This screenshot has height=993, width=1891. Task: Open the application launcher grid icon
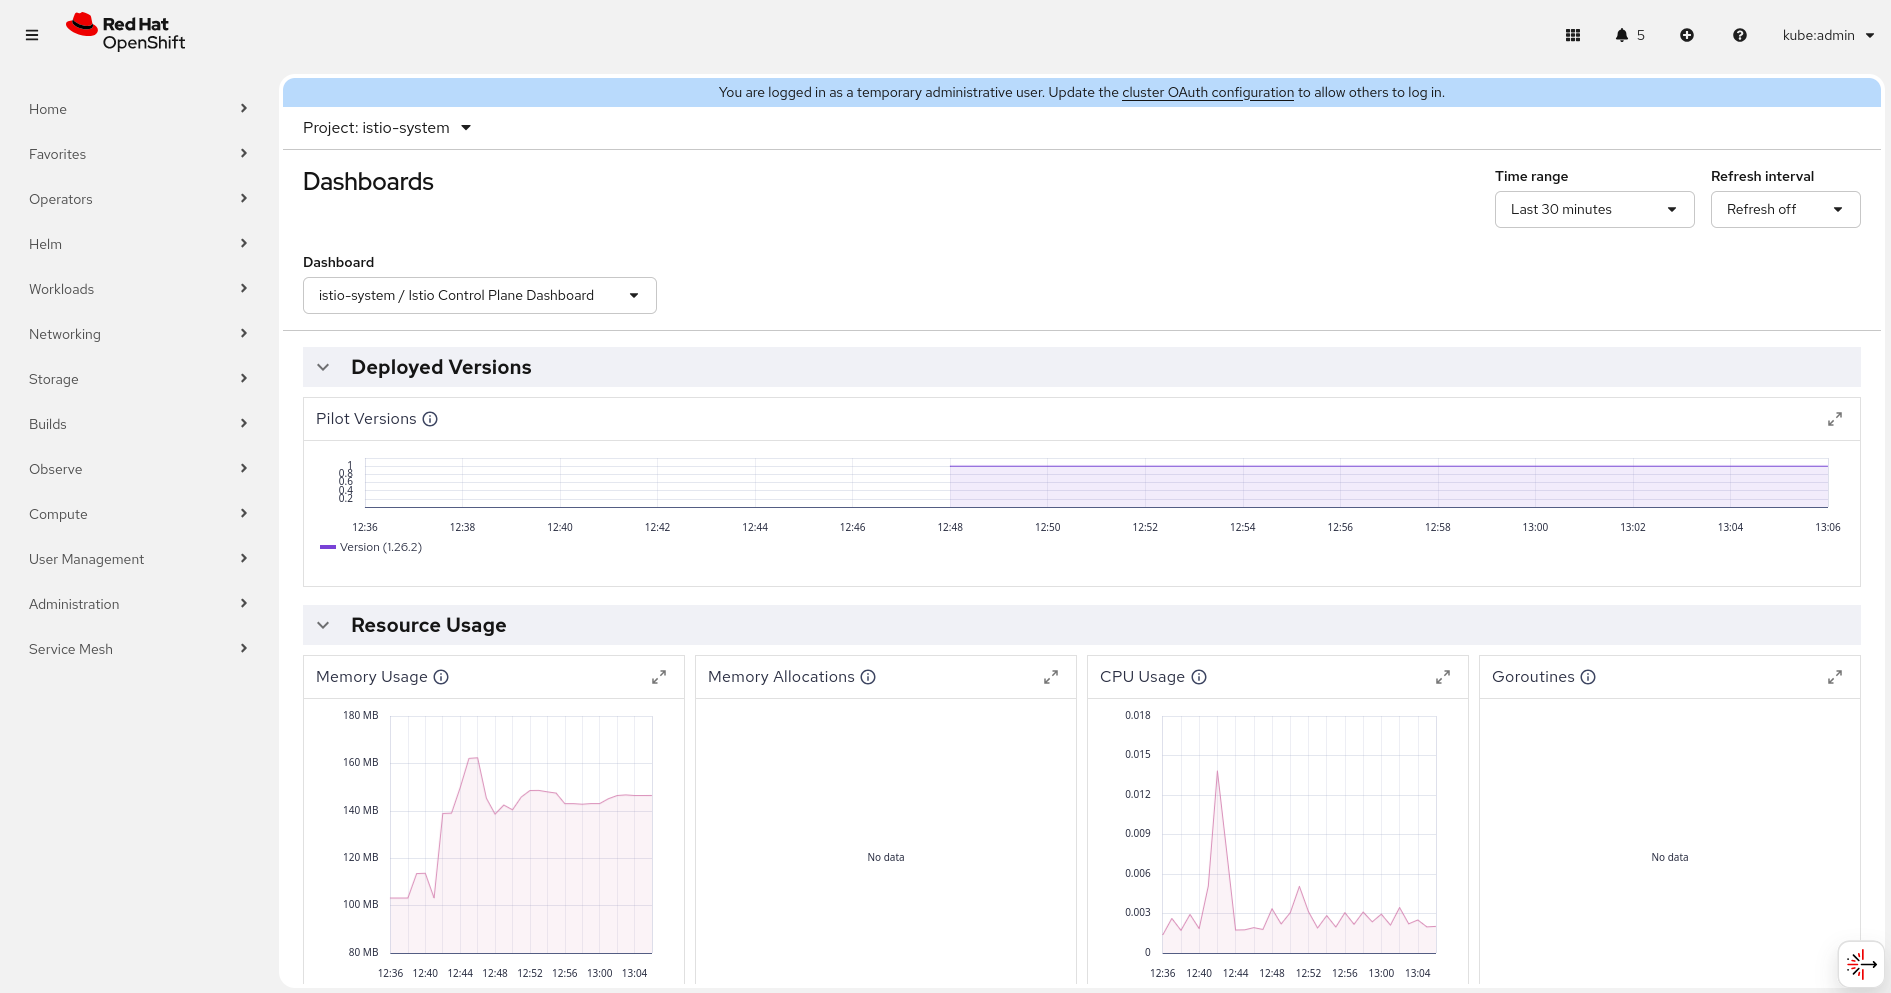[x=1573, y=35]
